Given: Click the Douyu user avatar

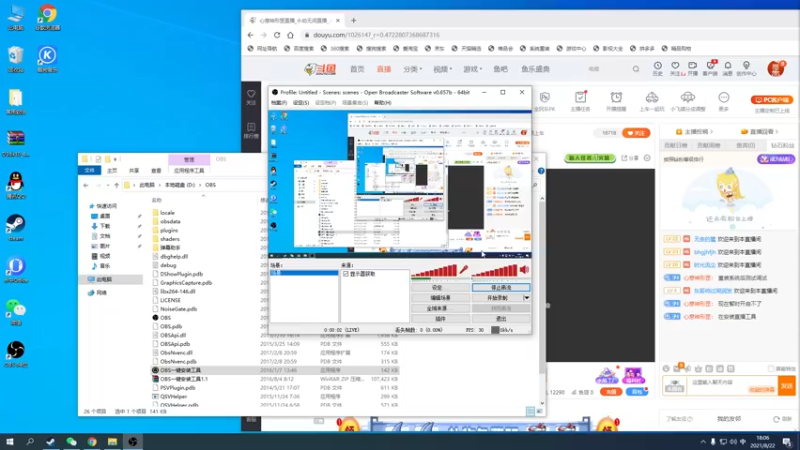Looking at the screenshot, I should click(776, 69).
